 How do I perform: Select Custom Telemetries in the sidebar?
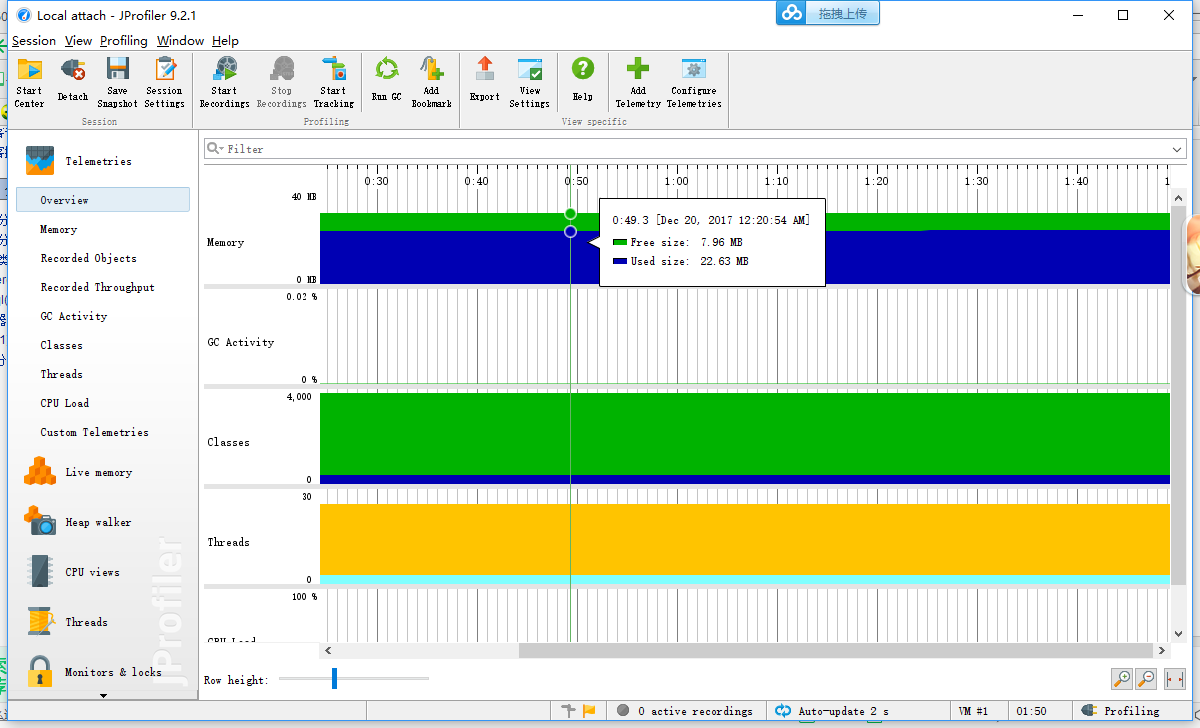click(95, 432)
